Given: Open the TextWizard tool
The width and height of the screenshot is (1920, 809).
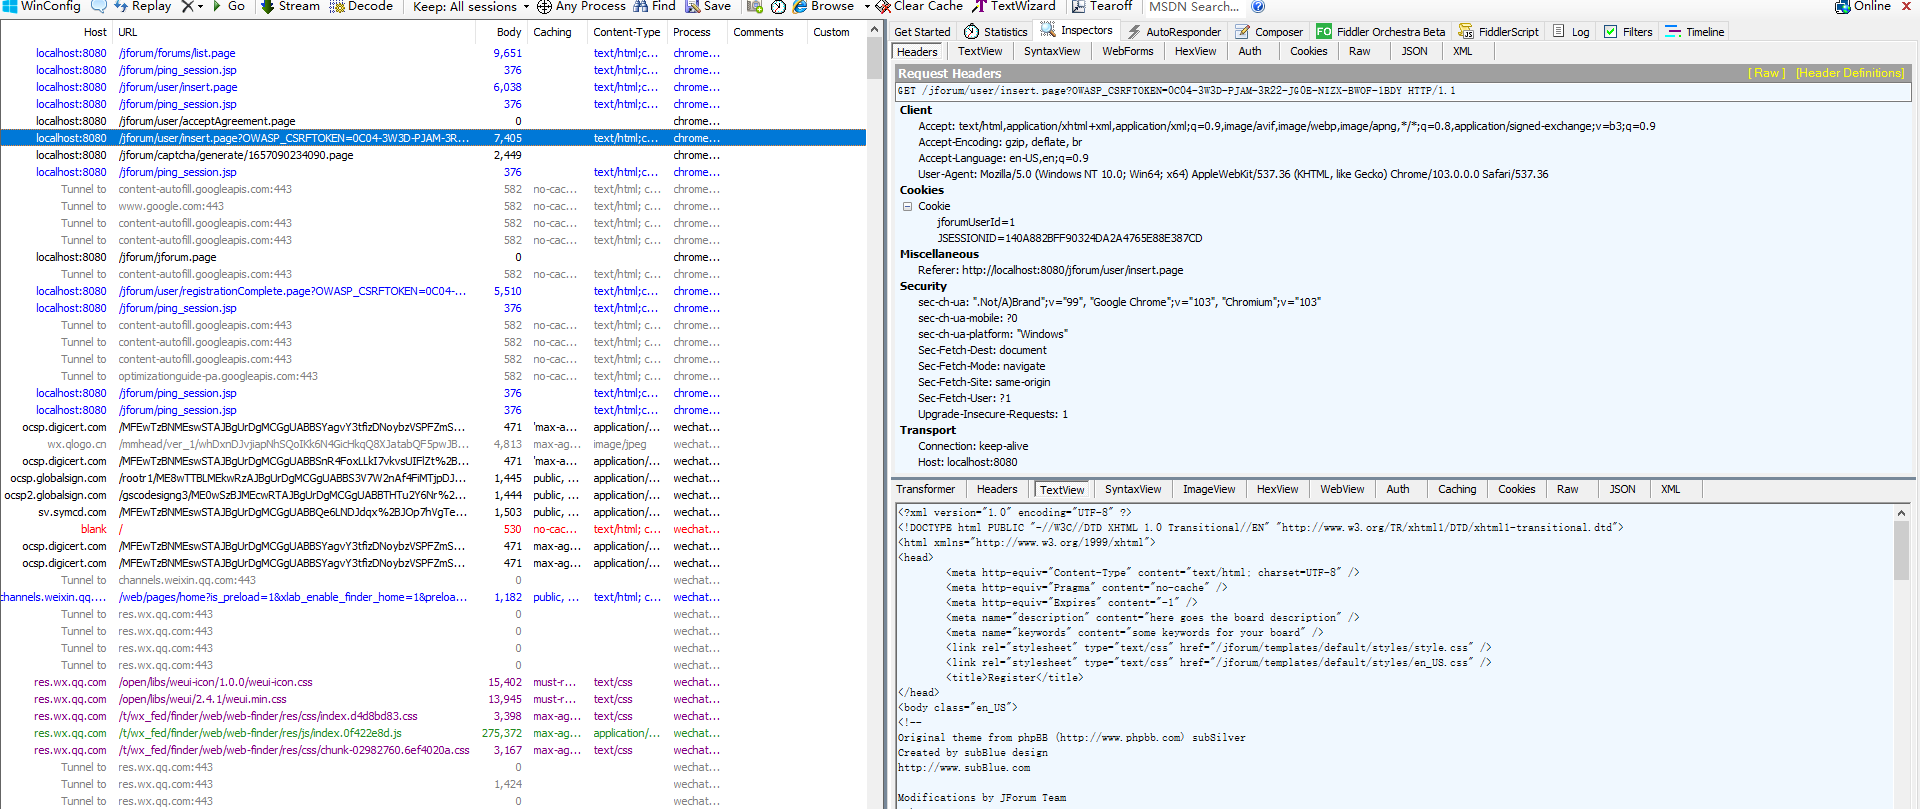Looking at the screenshot, I should [1014, 6].
